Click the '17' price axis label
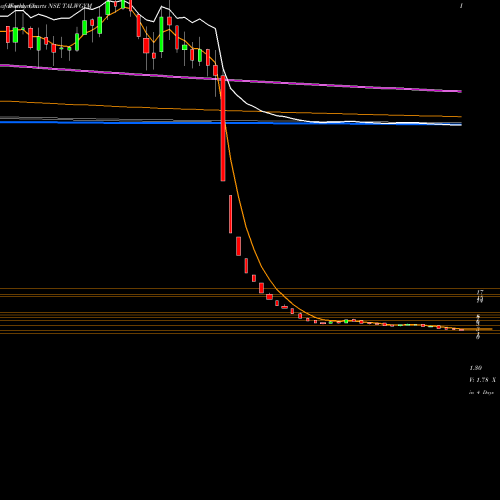Image resolution: width=500 pixels, height=500 pixels. (x=480, y=292)
